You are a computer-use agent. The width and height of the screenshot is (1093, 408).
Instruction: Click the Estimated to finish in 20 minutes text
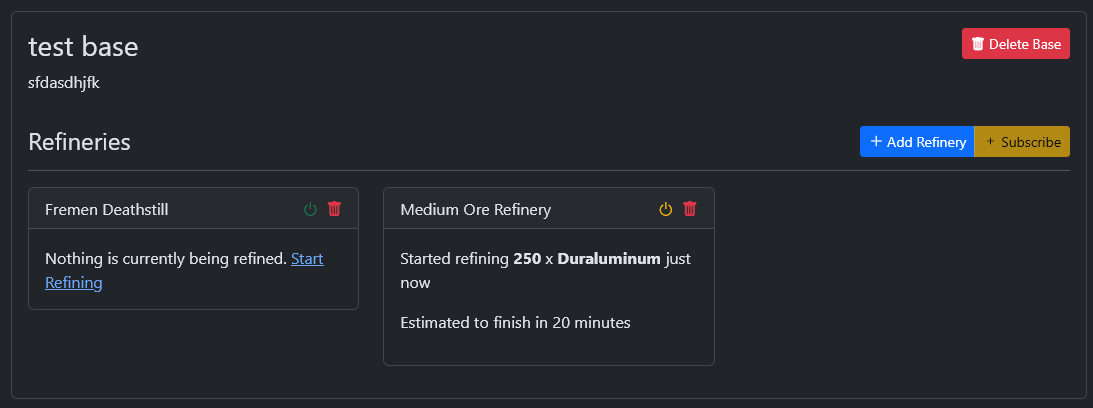515,322
